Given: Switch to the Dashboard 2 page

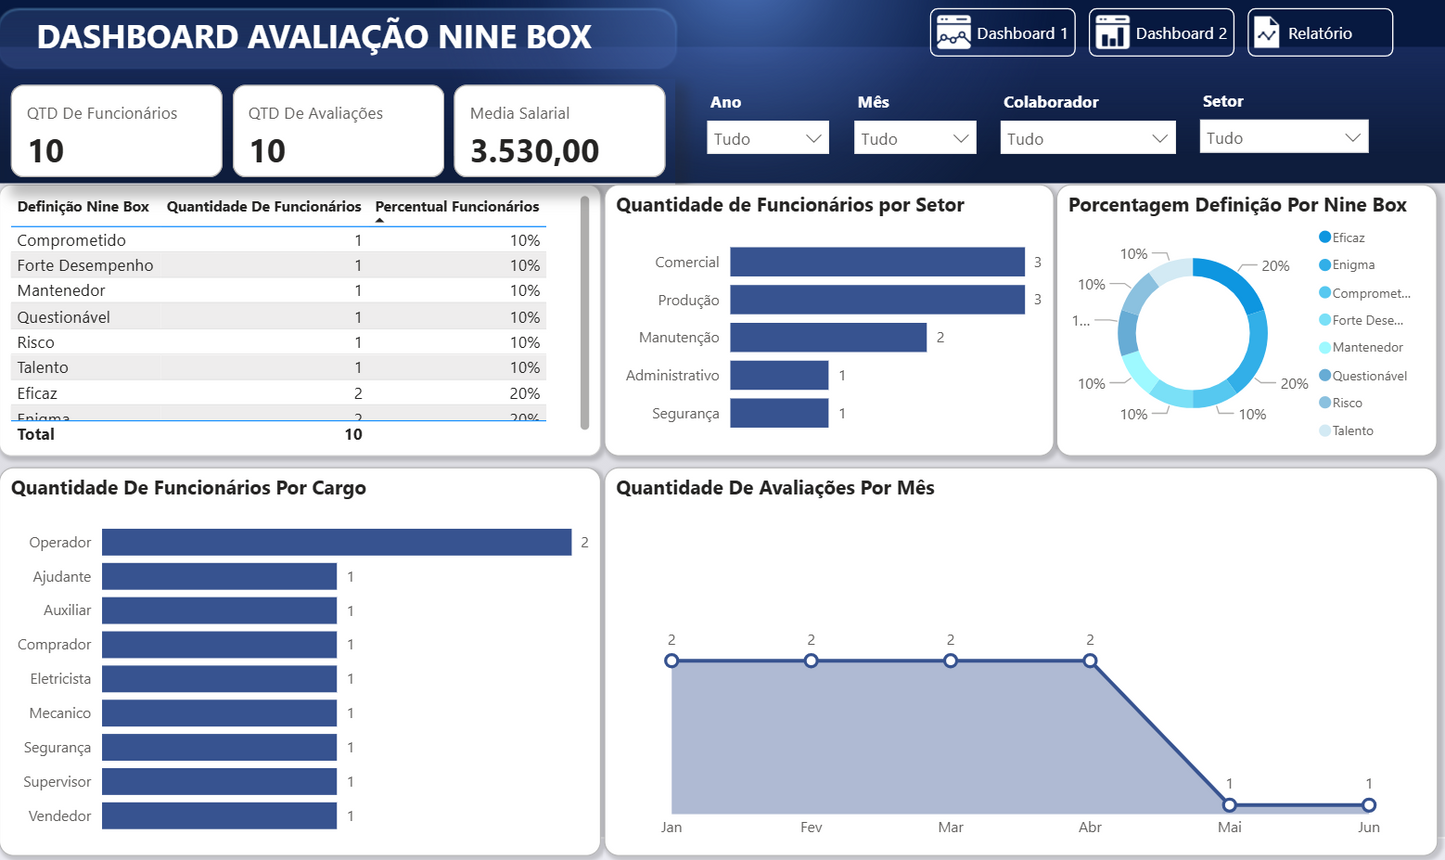Looking at the screenshot, I should pyautogui.click(x=1161, y=31).
